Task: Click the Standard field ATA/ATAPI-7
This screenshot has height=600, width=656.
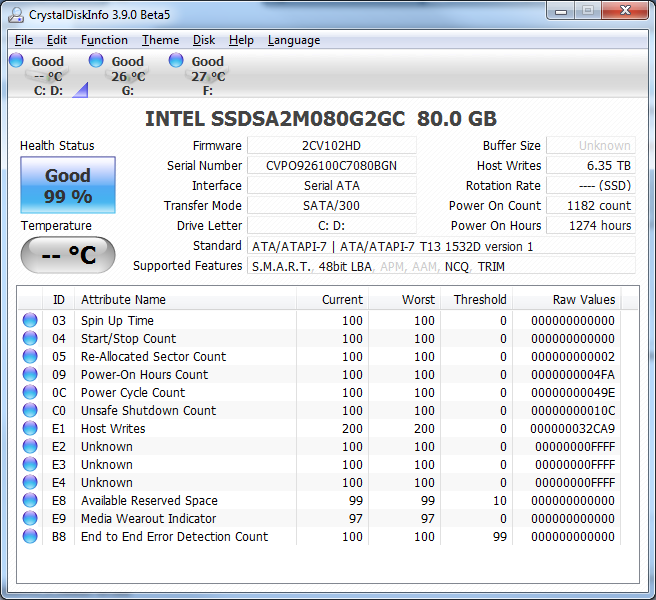Action: point(441,246)
